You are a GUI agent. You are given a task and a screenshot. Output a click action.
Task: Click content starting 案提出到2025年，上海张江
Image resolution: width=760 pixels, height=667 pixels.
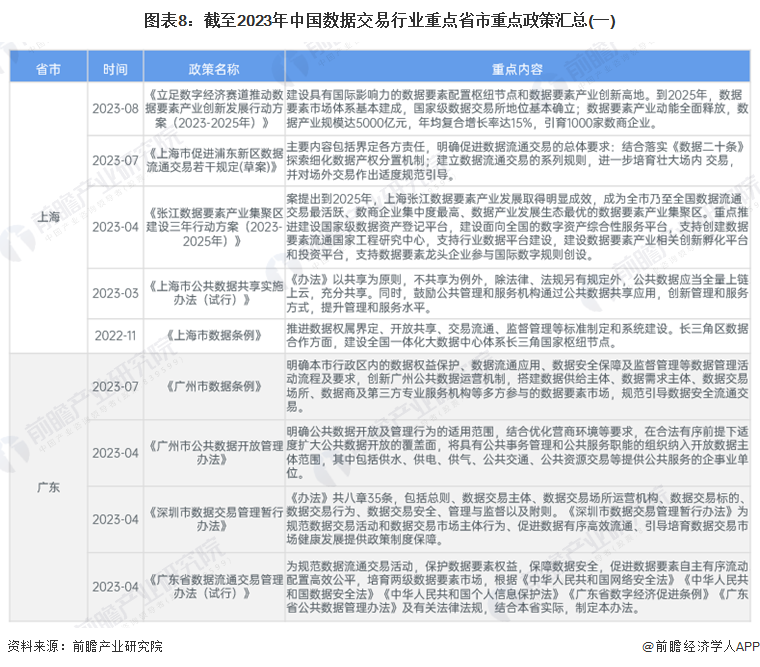(517, 227)
